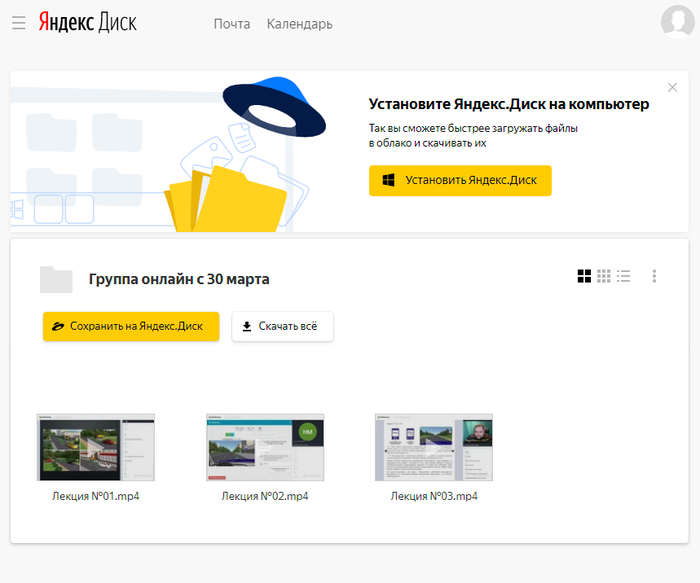700x583 pixels.
Task: Click the Яндекс Диск logo
Action: coord(88,23)
